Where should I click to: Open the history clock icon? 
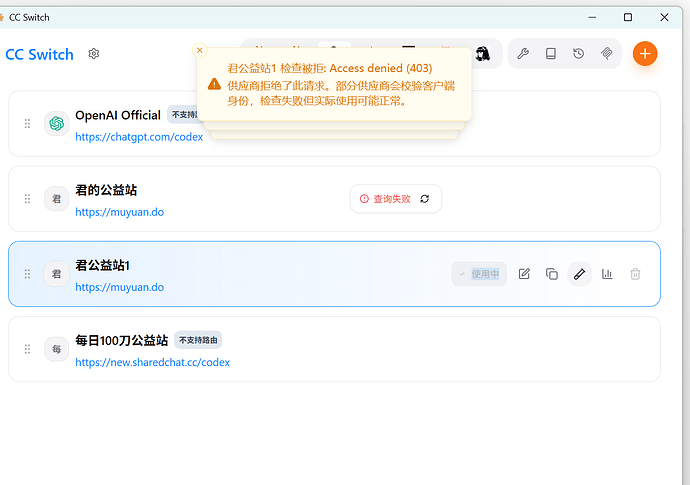(x=579, y=54)
